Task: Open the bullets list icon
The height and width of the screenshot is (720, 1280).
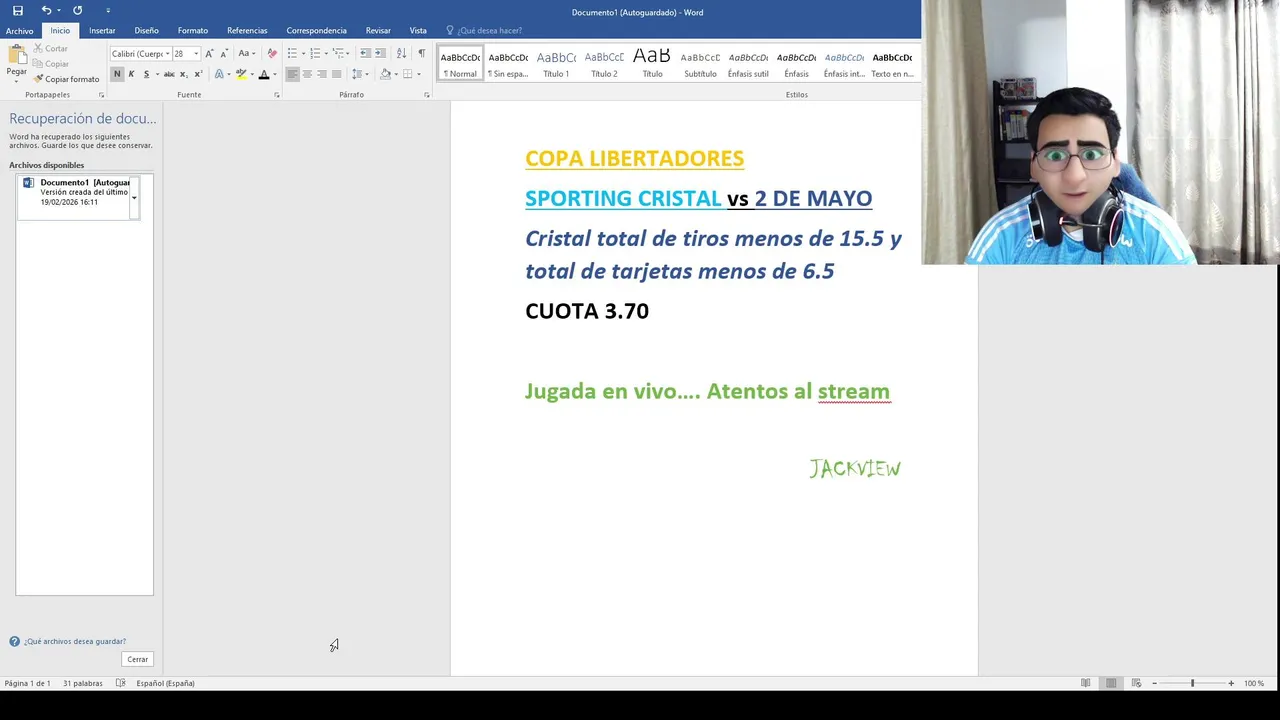Action: 292,54
